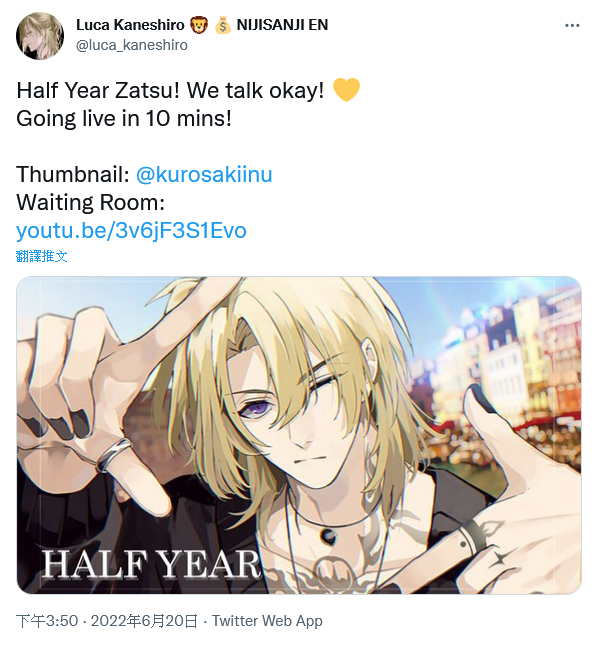Click the Luca Kaneshiro display name
Screen dimensions: 598x646
coord(130,25)
